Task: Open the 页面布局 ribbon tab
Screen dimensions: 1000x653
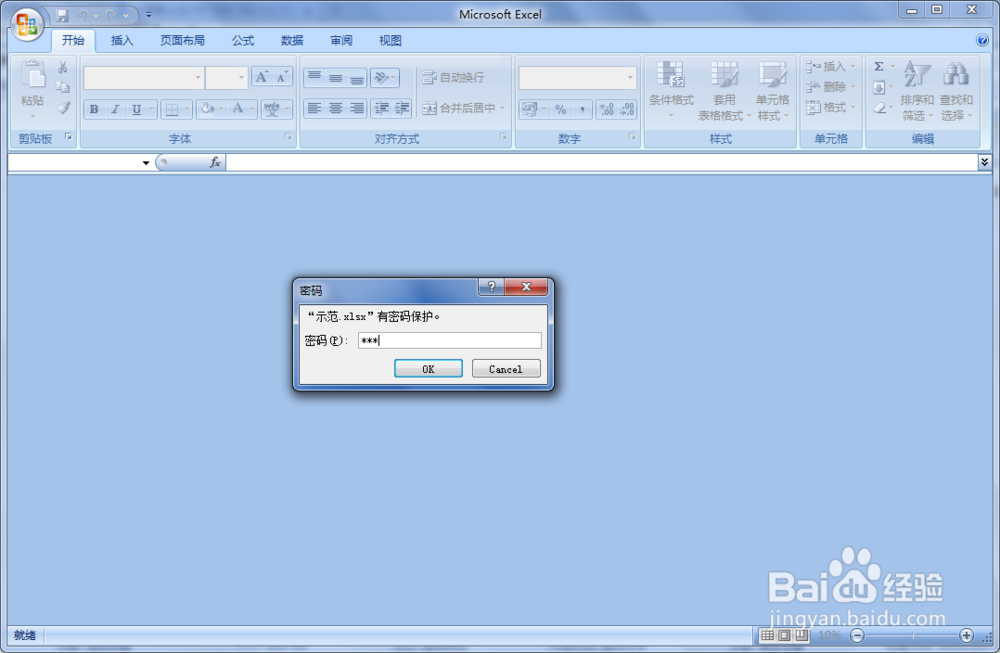Action: coord(182,40)
